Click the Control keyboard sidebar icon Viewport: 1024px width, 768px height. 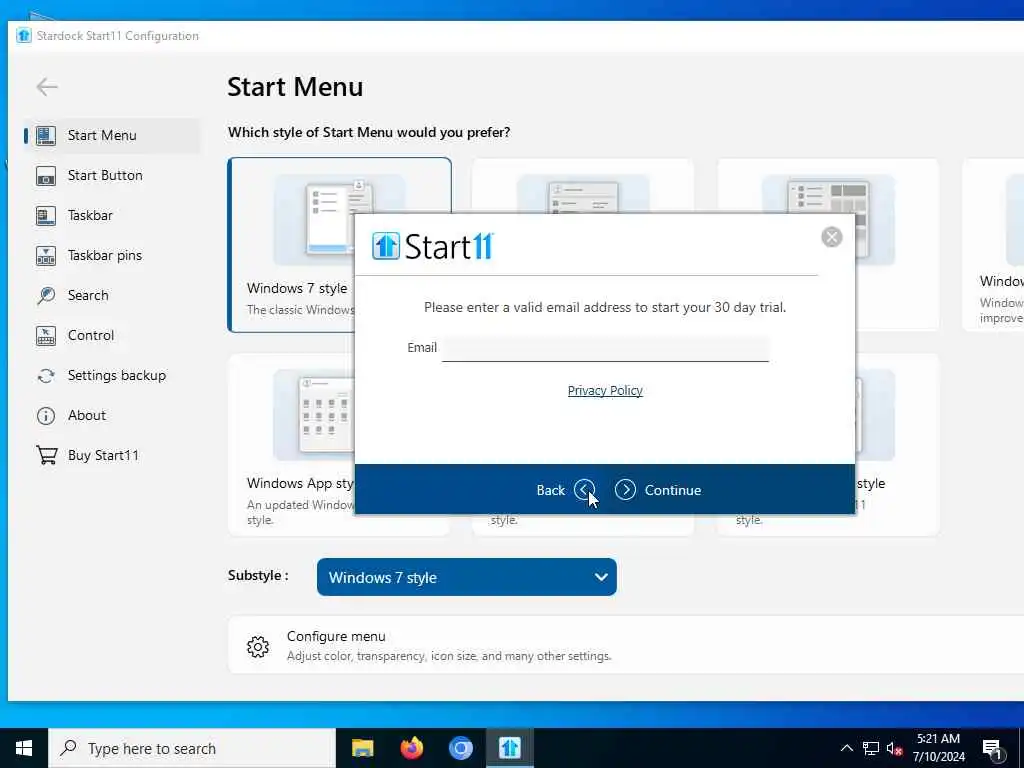point(46,336)
